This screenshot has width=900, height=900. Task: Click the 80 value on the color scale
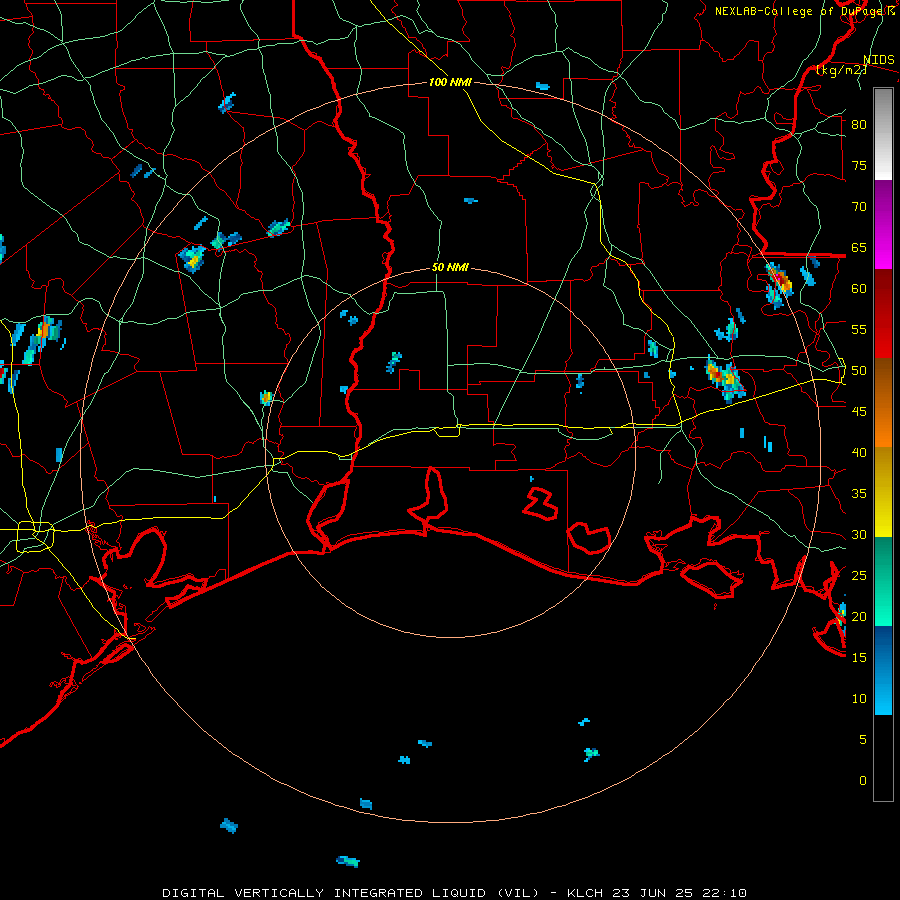859,125
